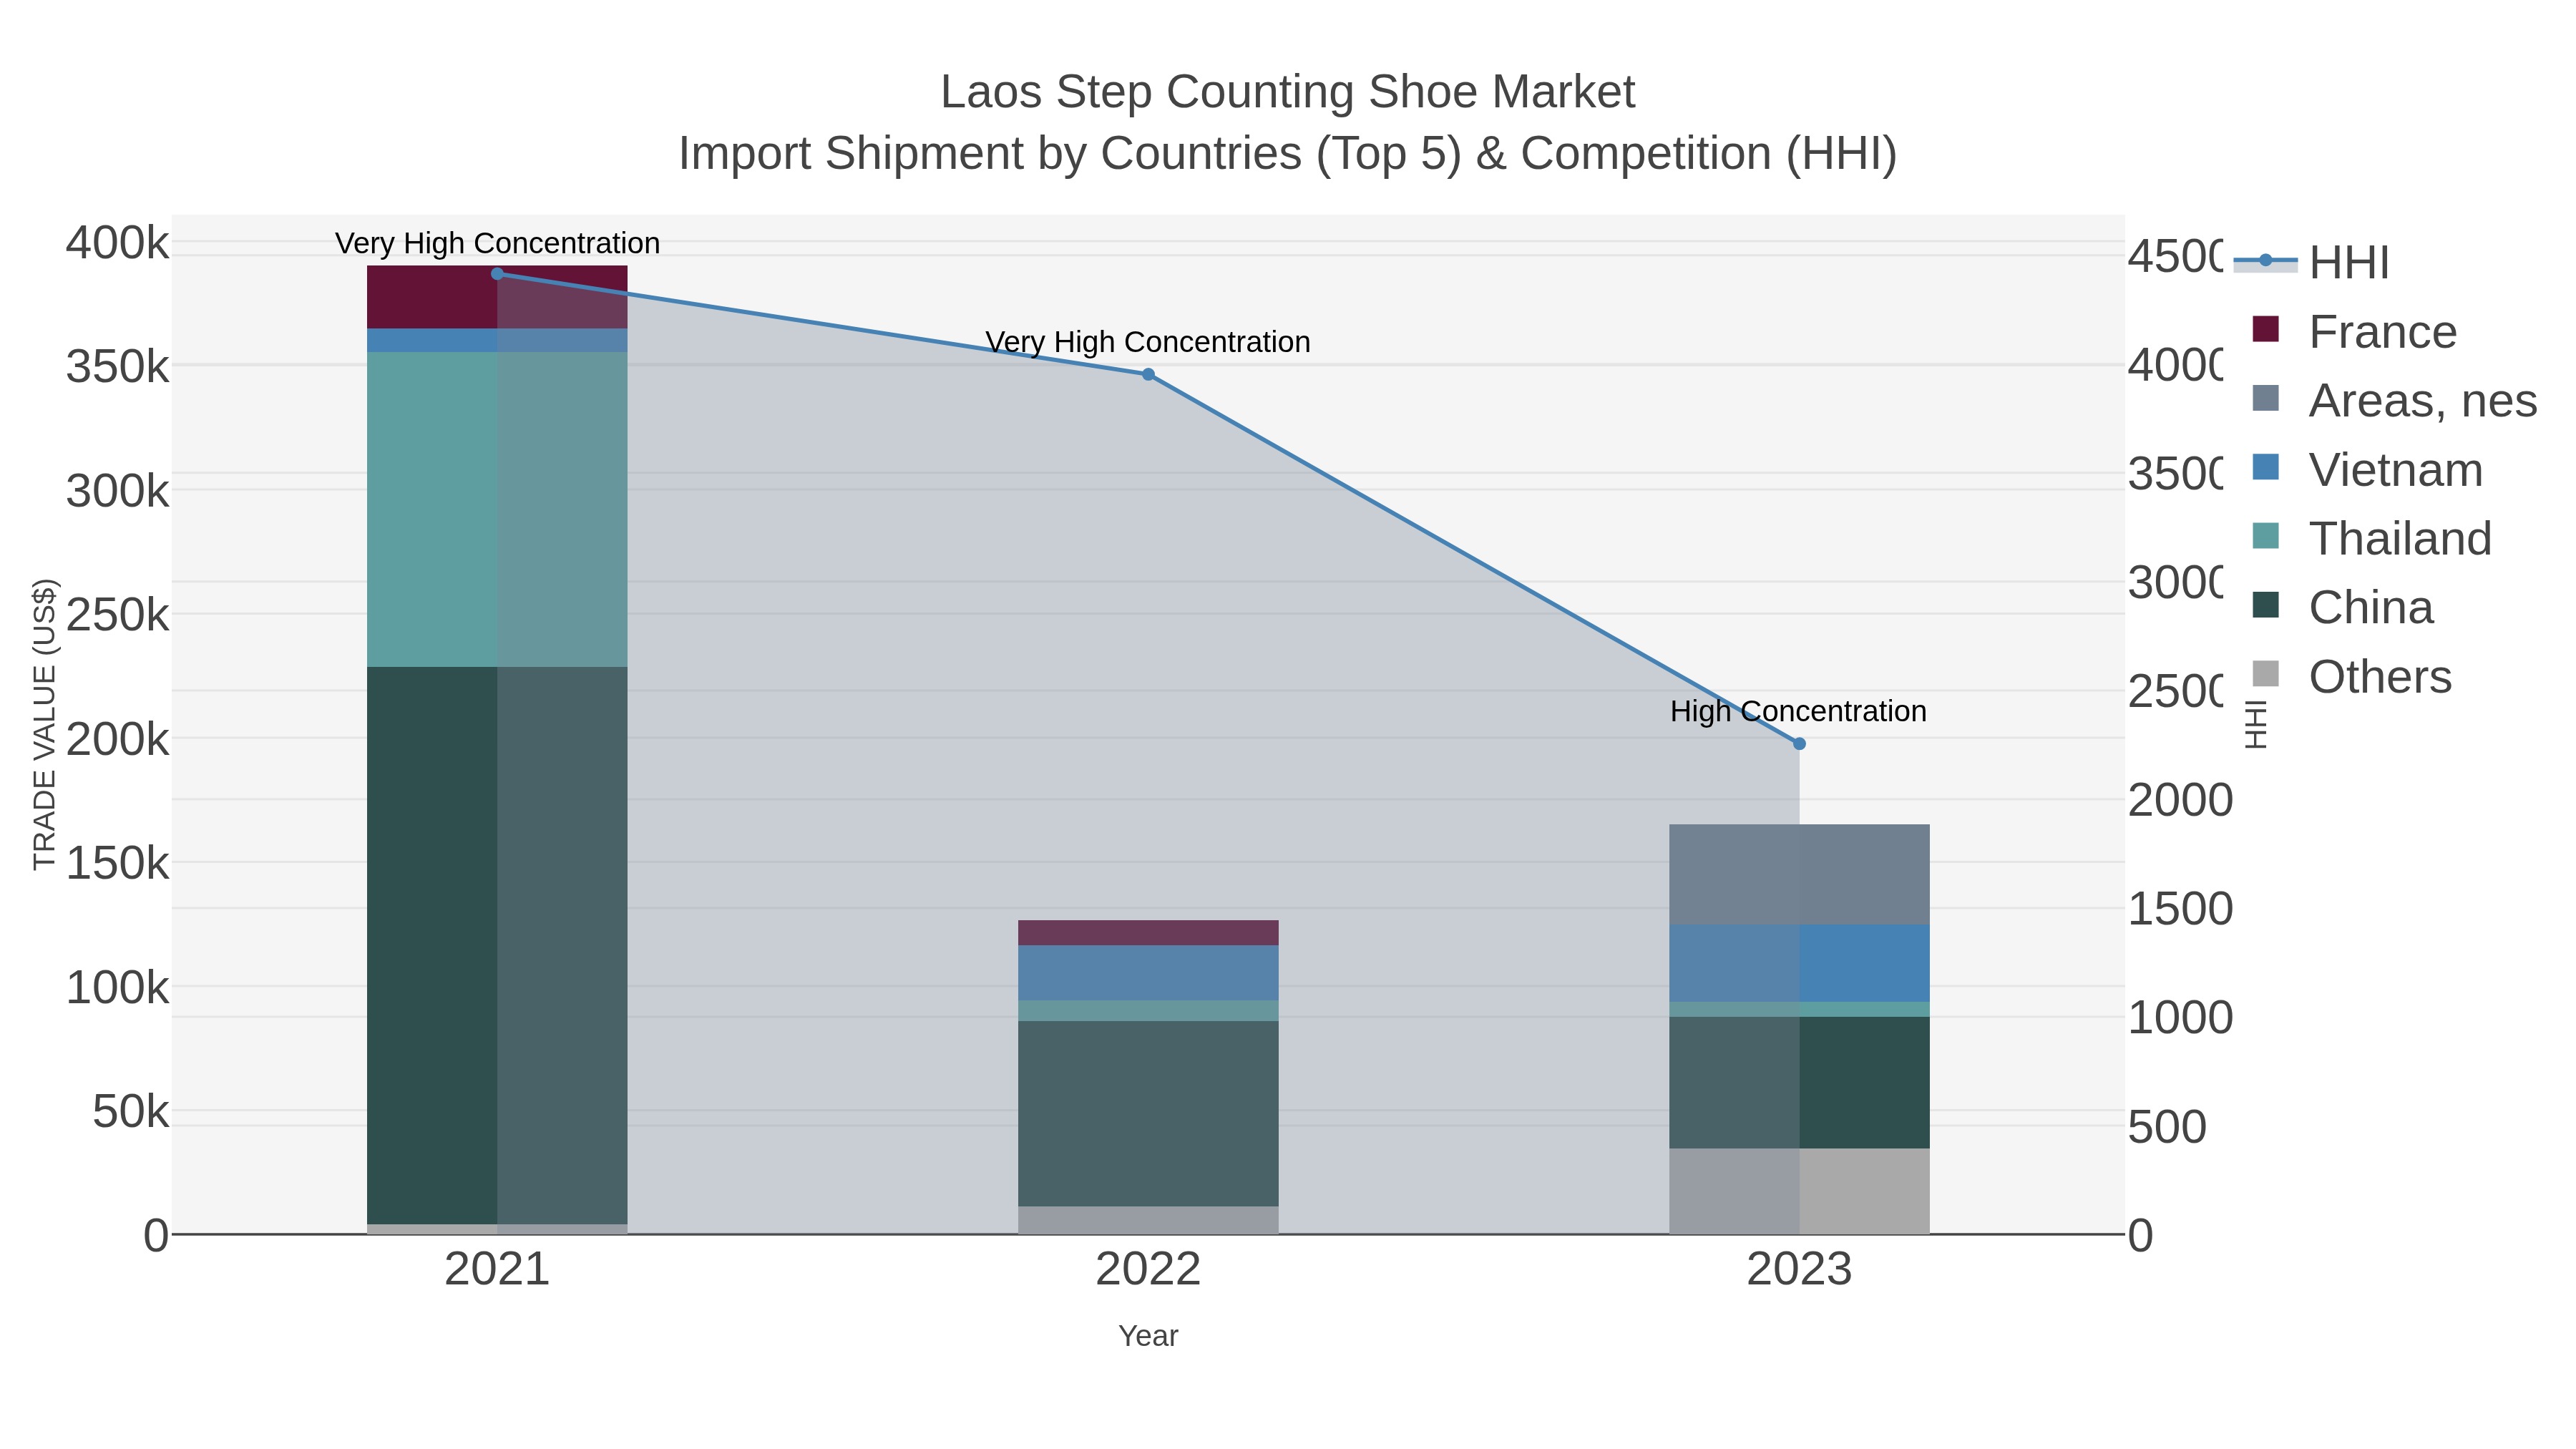
Task: Click the rotated 'HHI' right axis title
Action: pos(2255,724)
